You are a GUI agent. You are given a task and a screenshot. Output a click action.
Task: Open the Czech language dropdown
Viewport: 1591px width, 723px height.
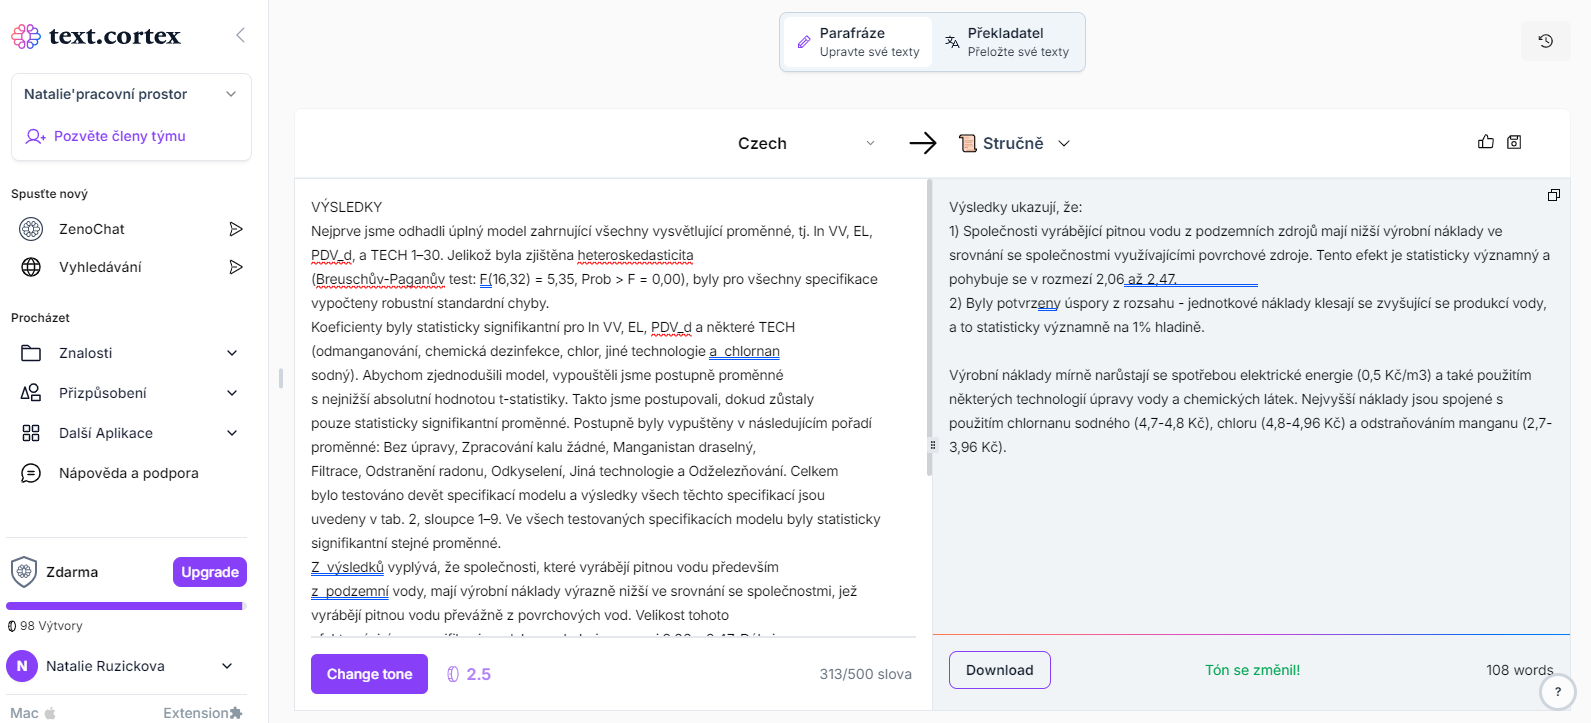click(806, 143)
